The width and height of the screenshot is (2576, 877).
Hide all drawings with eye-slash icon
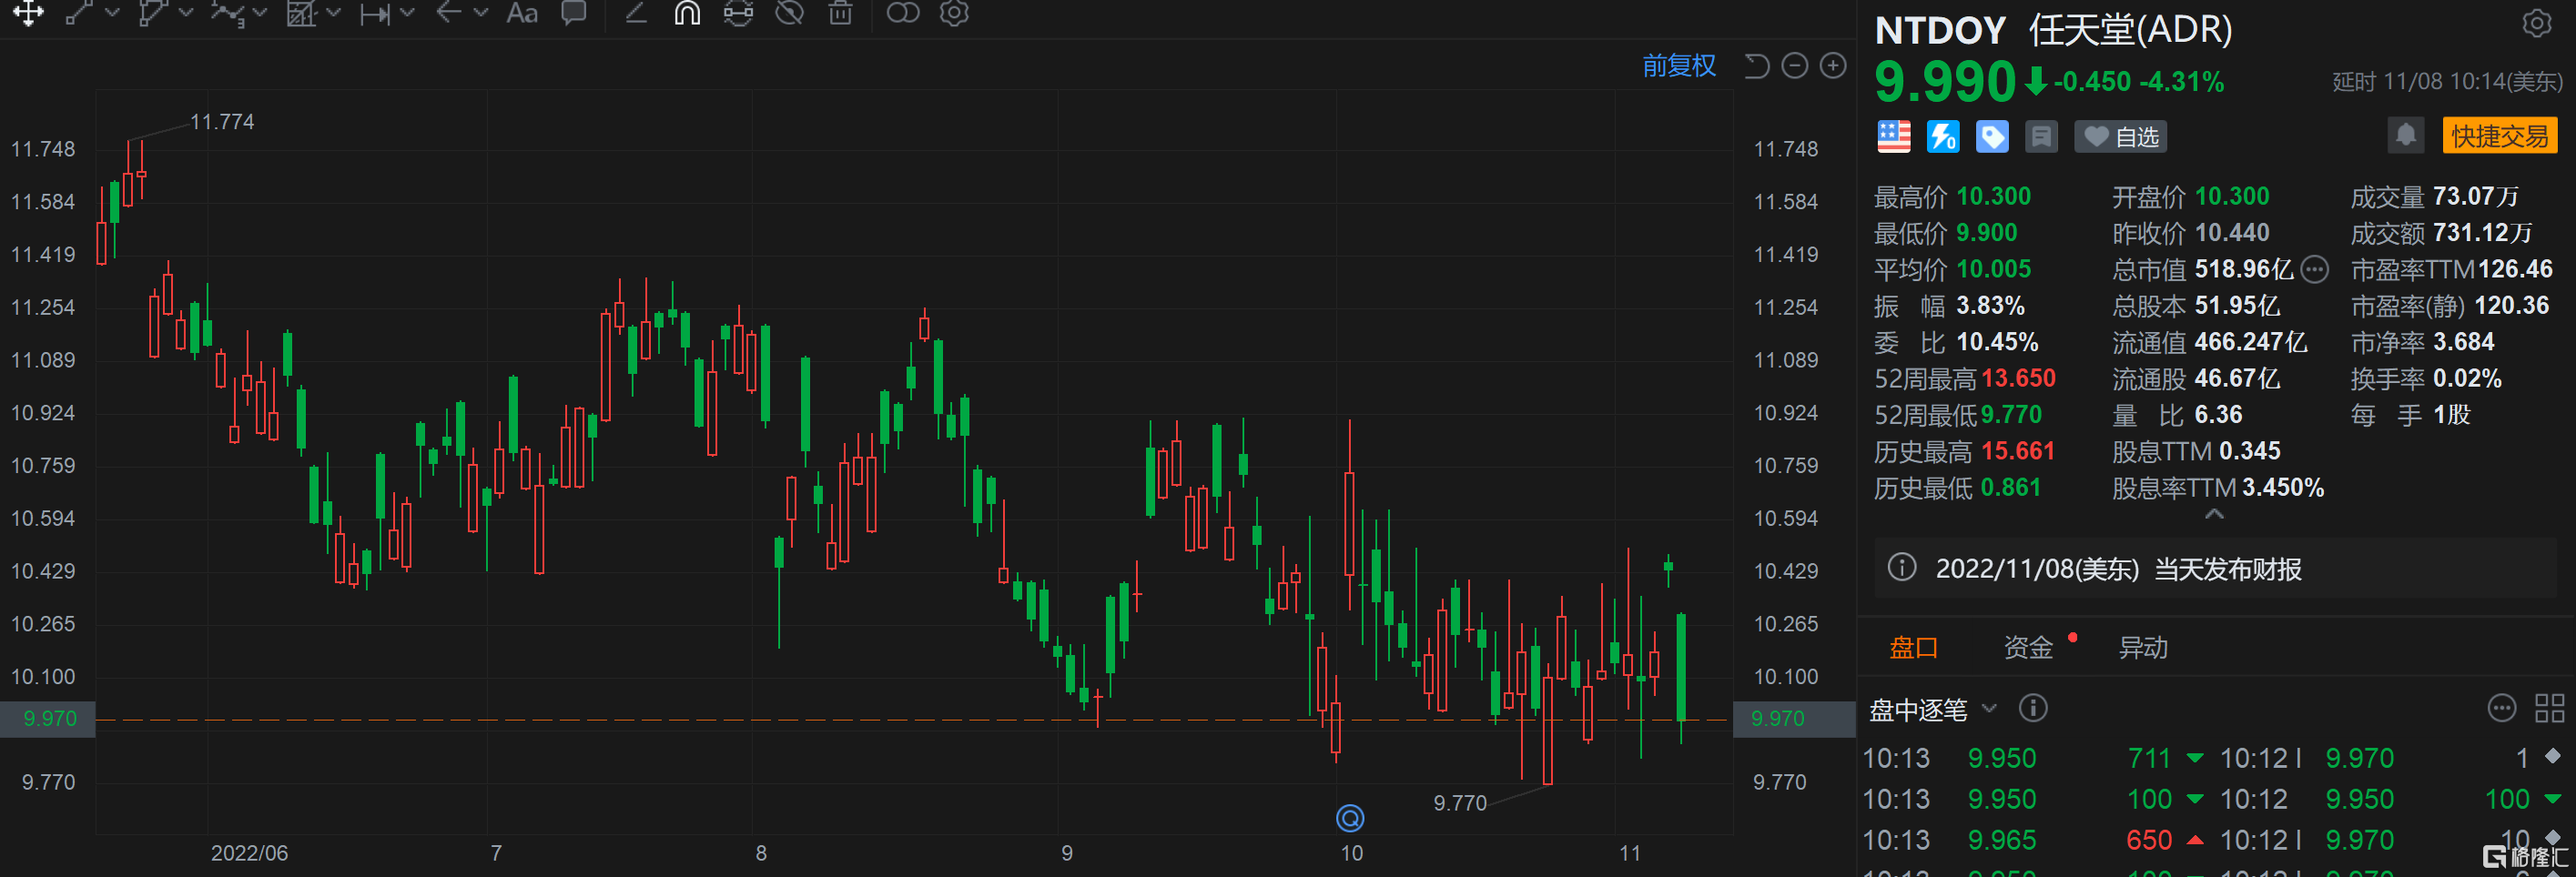coord(790,13)
